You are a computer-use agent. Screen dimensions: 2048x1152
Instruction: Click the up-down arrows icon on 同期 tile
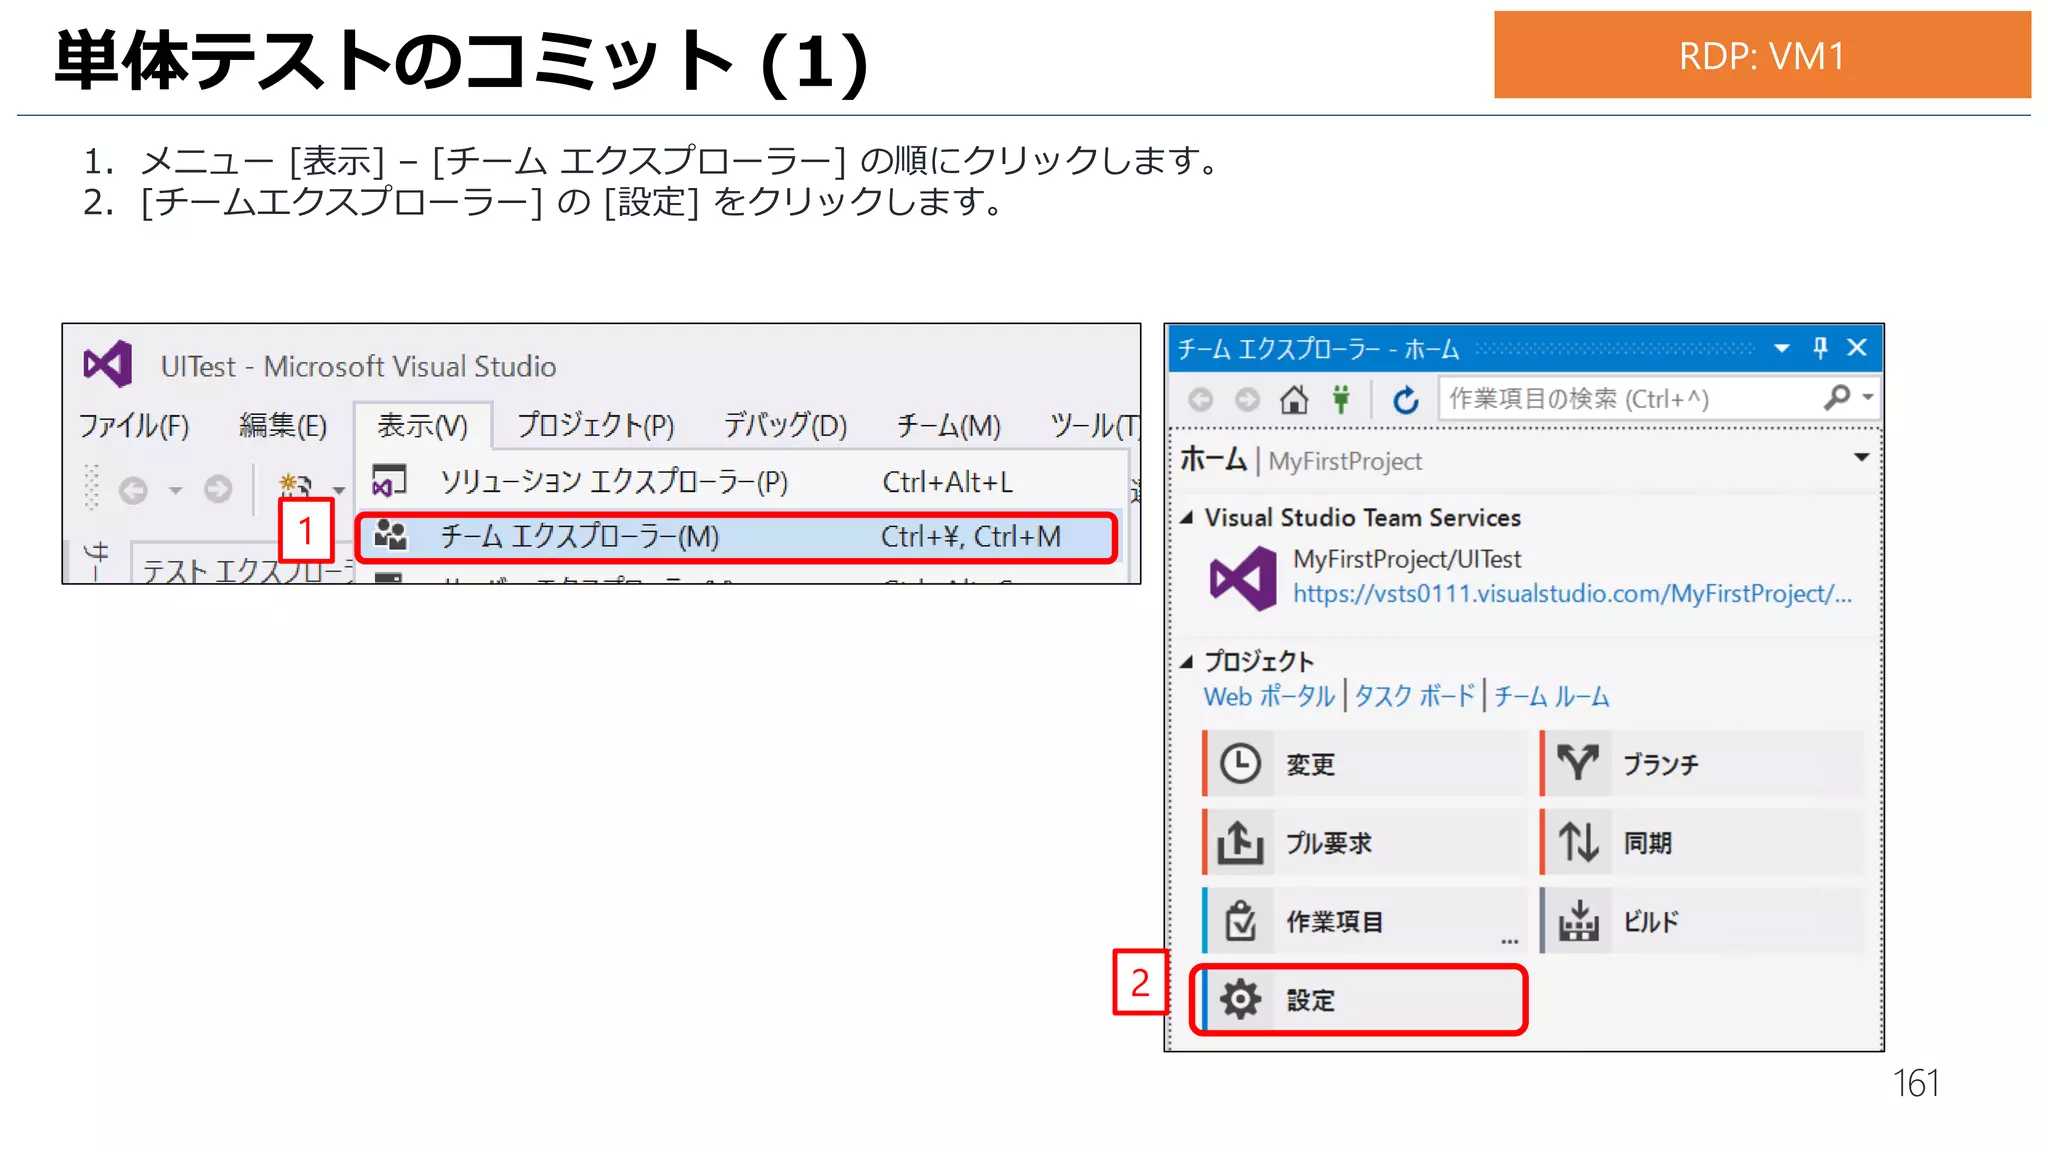tap(1579, 842)
